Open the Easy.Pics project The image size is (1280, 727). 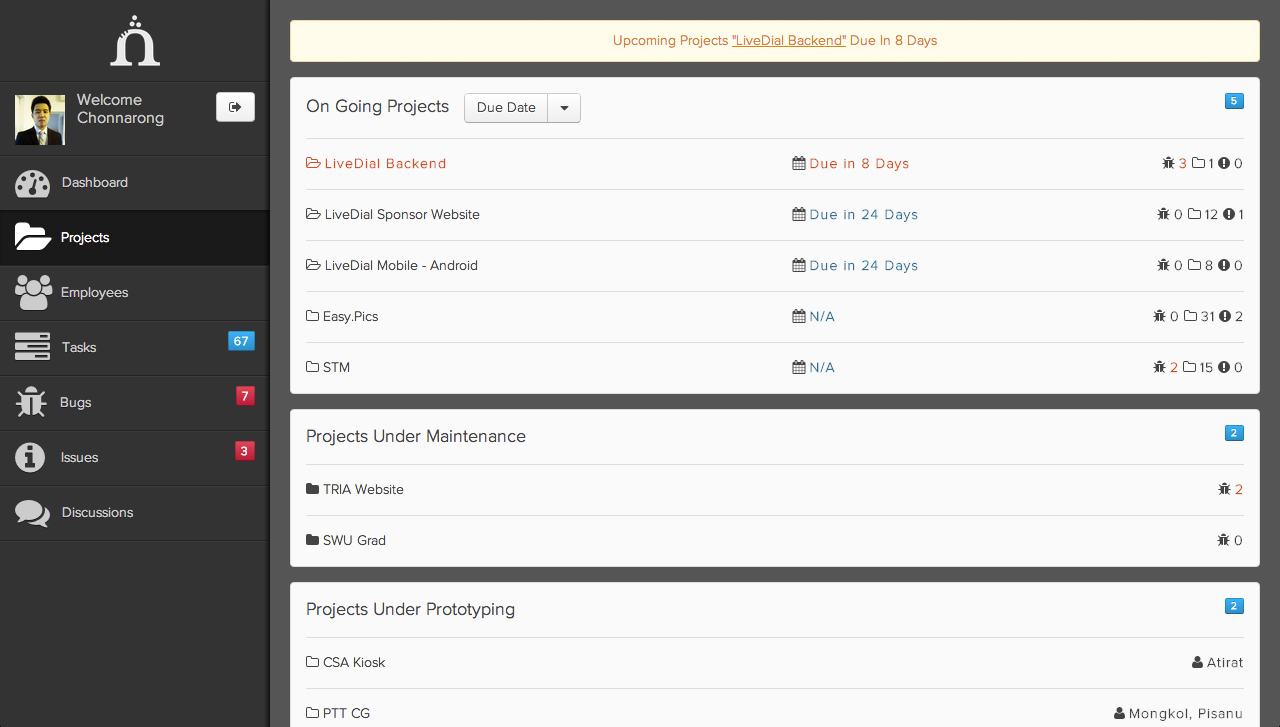(350, 317)
